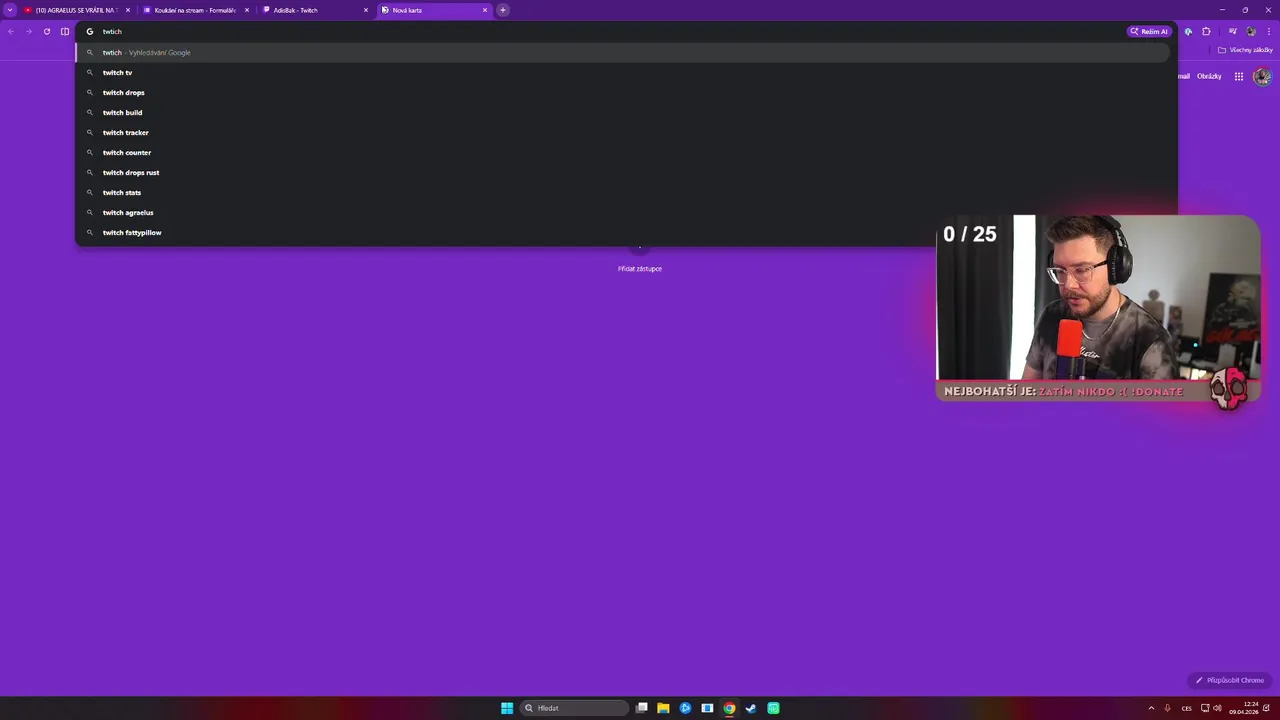
Task: Click the Režim AI button
Action: pos(1149,31)
